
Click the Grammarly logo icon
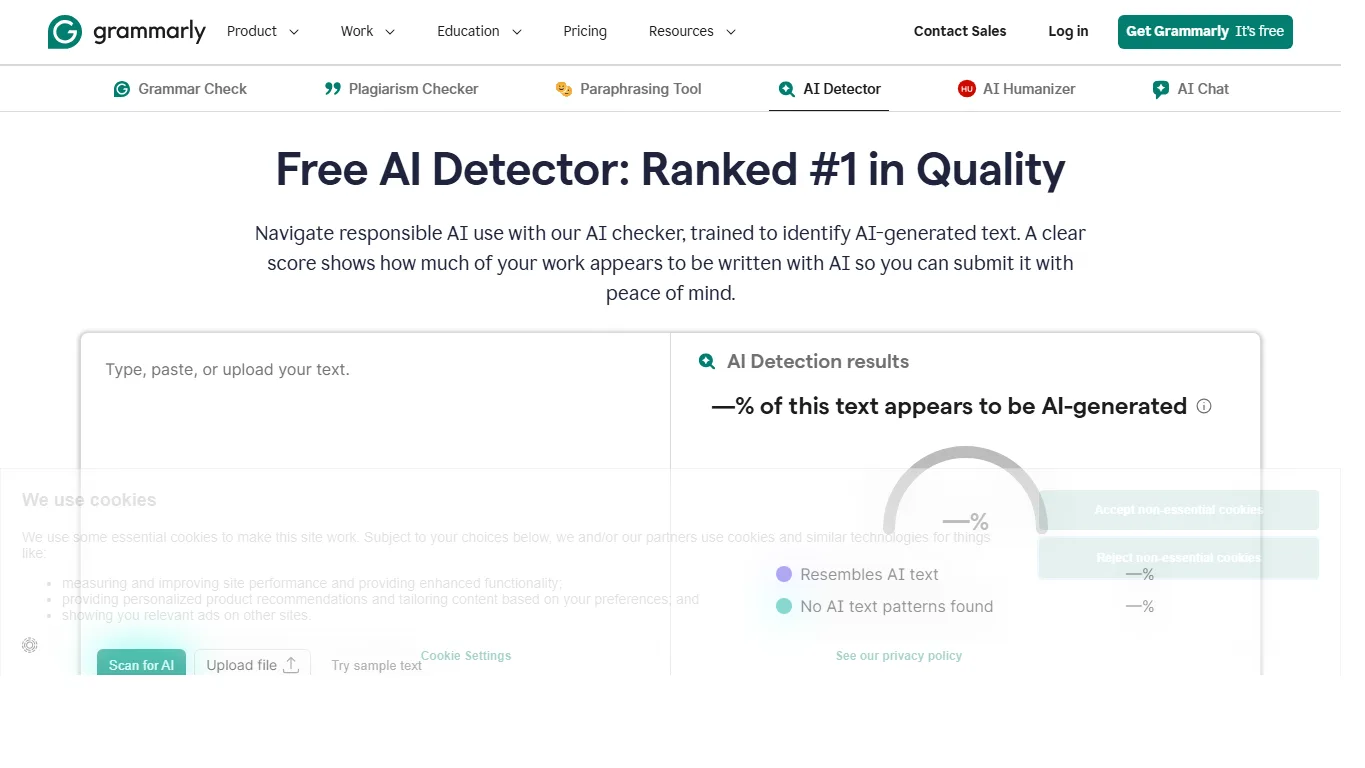(64, 32)
